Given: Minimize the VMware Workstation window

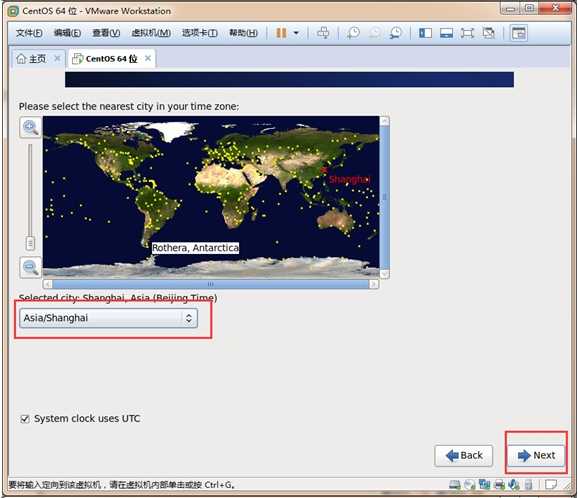Looking at the screenshot, I should tap(510, 8).
